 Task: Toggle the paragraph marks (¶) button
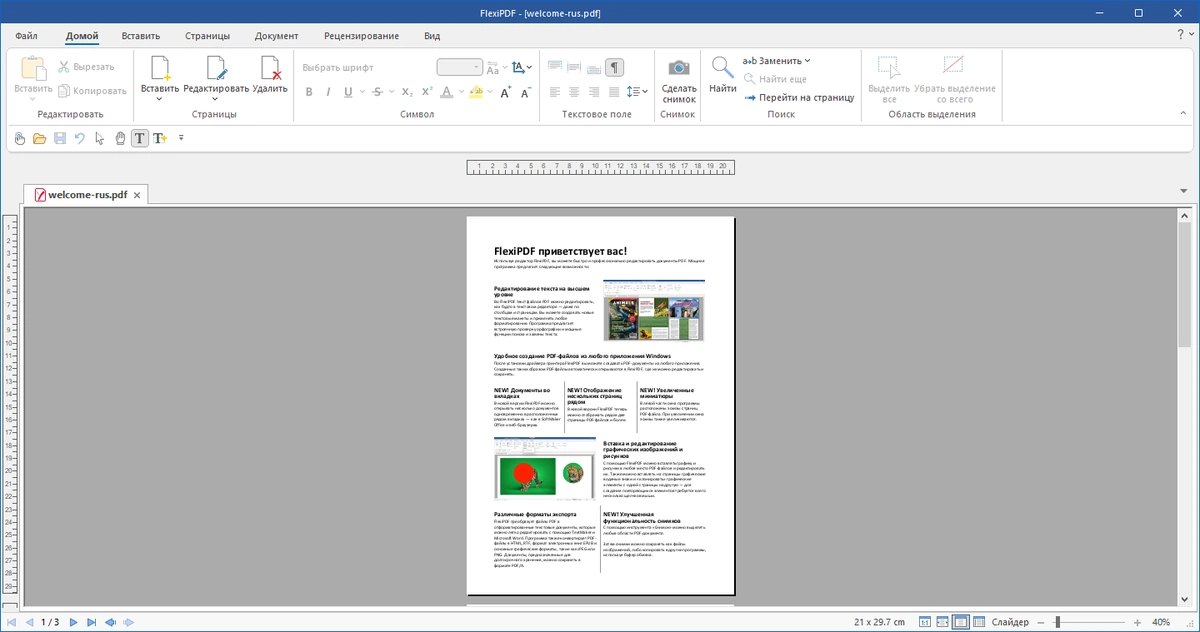point(615,67)
